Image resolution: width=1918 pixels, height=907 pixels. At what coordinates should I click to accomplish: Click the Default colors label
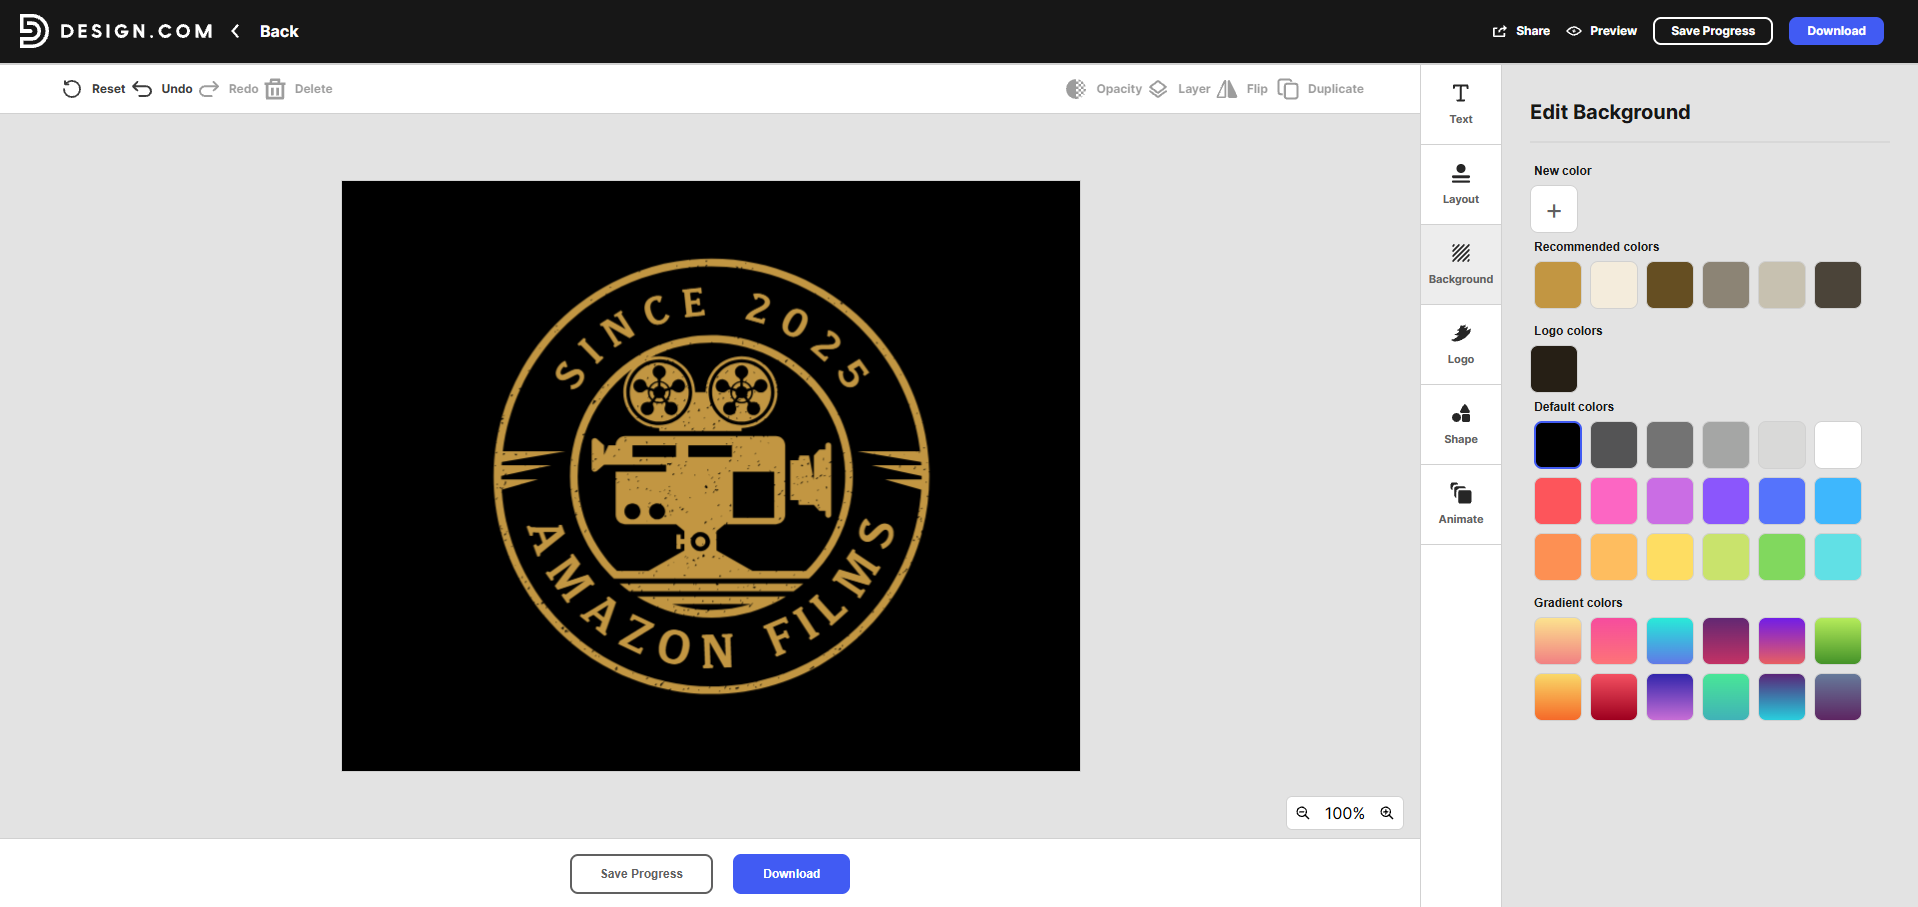pos(1574,407)
